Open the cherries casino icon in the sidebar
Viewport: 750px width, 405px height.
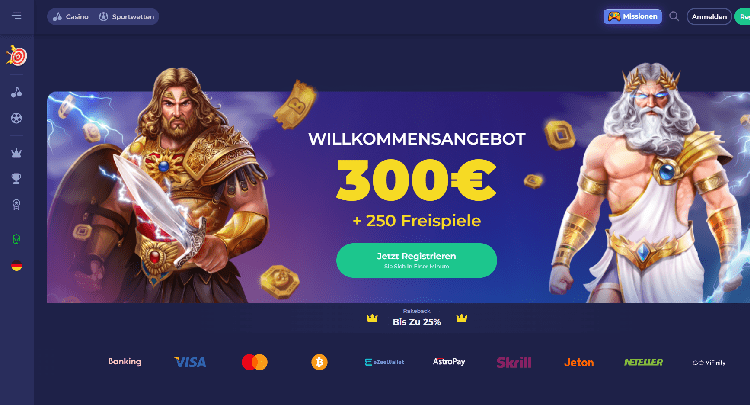point(17,92)
